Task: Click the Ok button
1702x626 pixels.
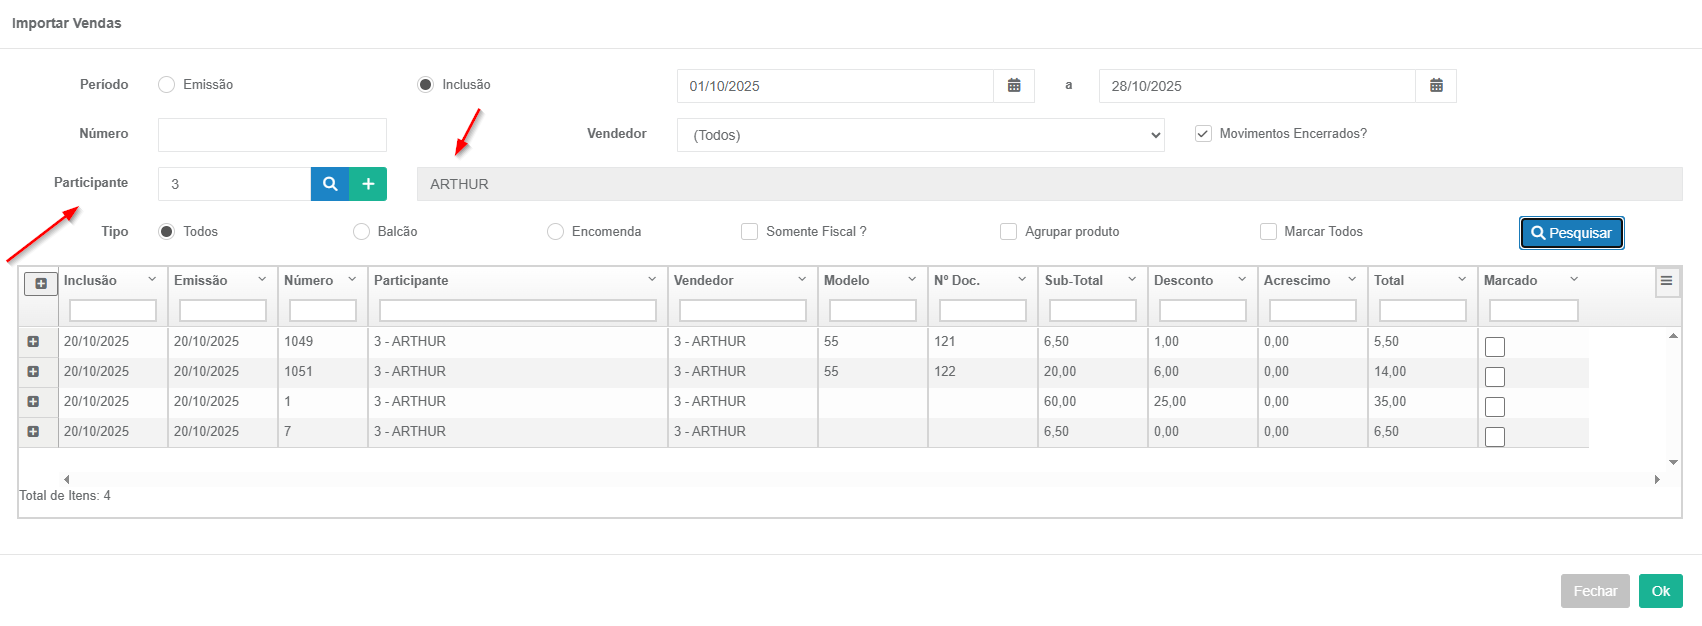Action: click(x=1660, y=591)
